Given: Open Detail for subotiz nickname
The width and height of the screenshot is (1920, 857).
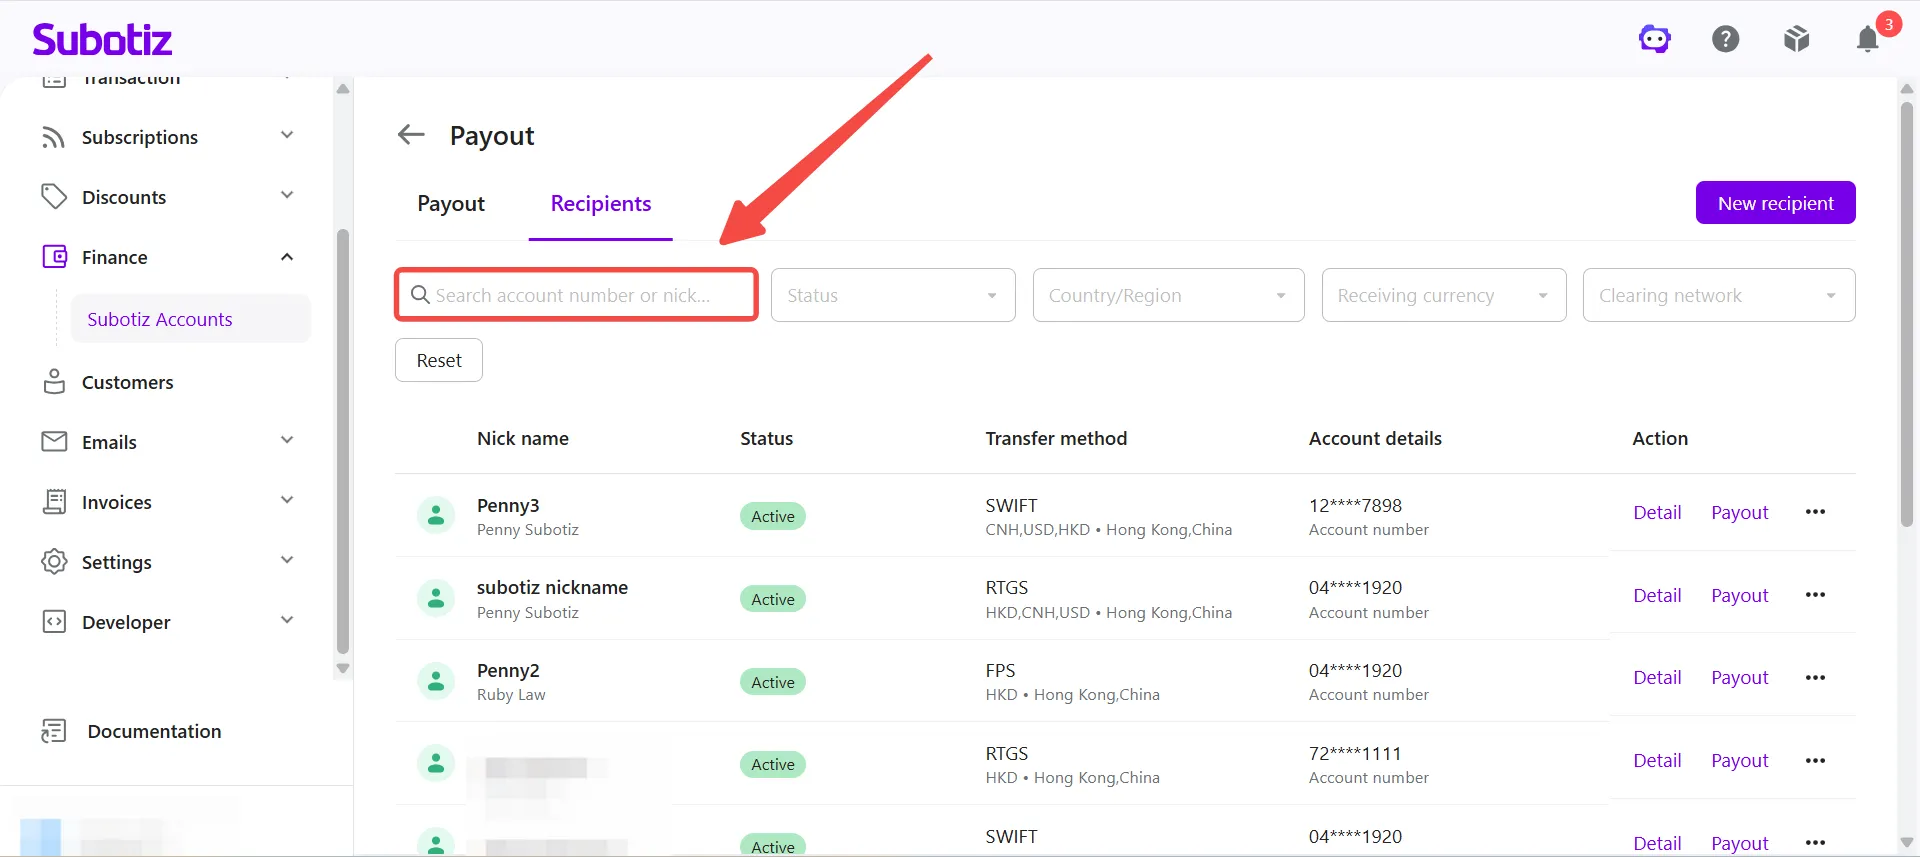Looking at the screenshot, I should (1657, 595).
